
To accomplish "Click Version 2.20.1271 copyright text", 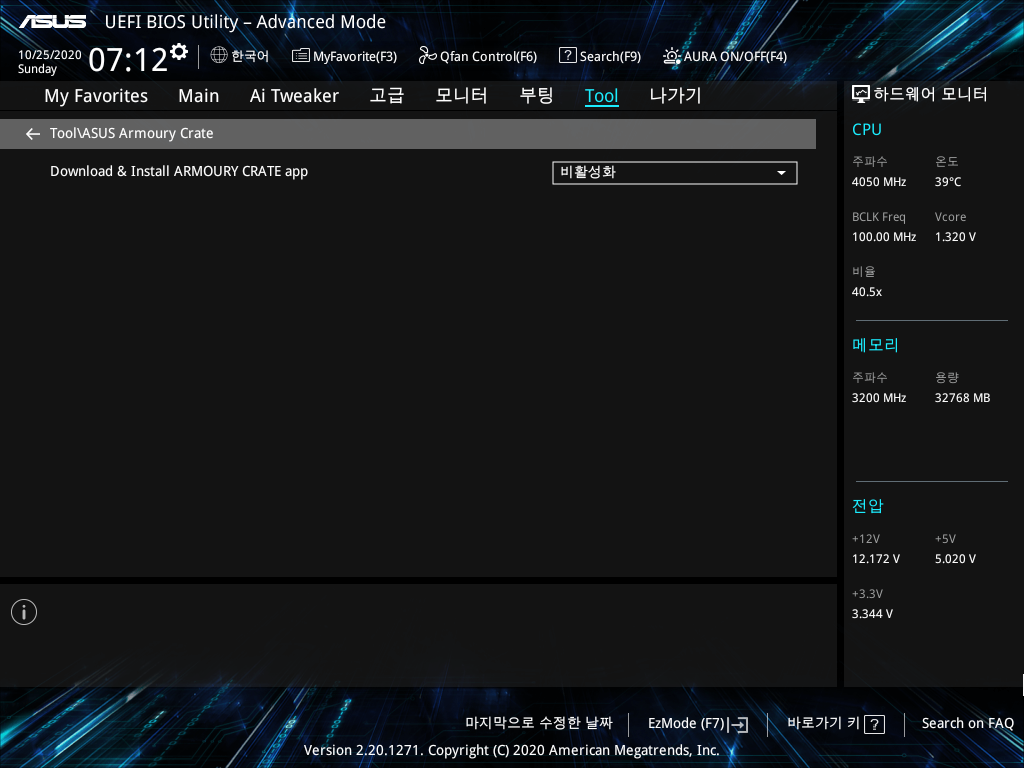I will click(511, 750).
